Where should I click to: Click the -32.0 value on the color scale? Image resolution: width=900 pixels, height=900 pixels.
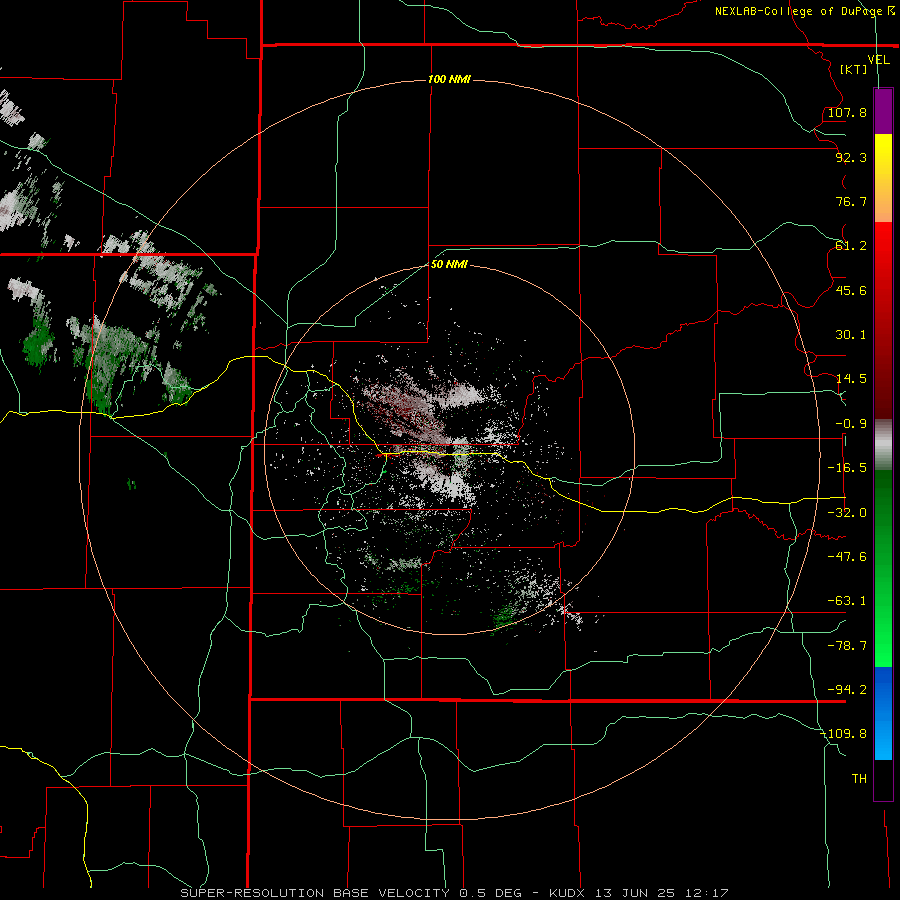(x=847, y=513)
